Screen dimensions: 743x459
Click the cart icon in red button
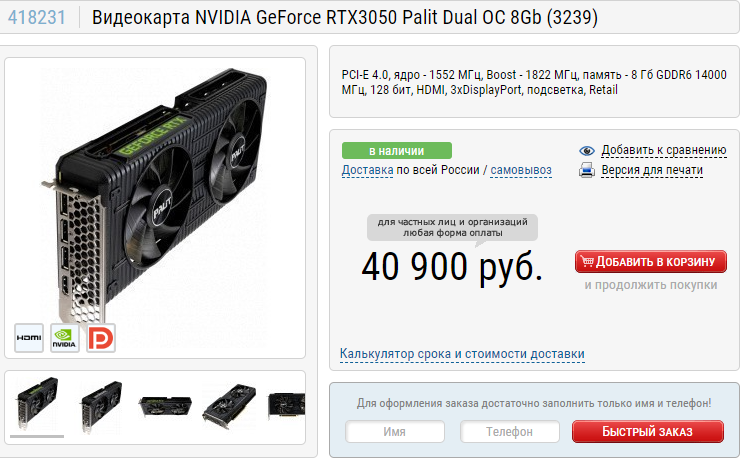click(587, 261)
